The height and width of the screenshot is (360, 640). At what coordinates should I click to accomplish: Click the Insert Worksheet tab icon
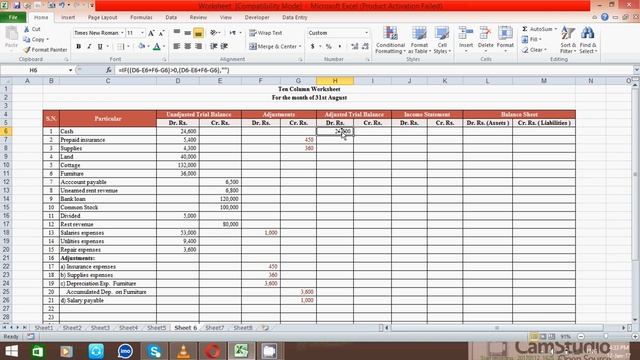[265, 328]
